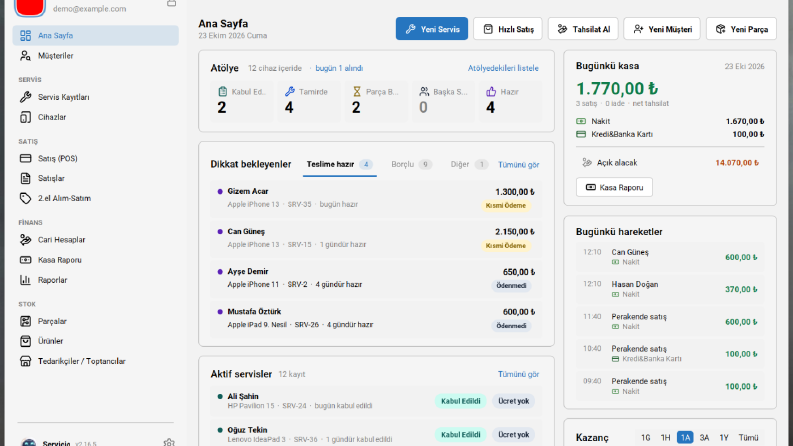Click the Cari Hesaplar icon
Viewport: 793px width, 446px height.
pyautogui.click(x=25, y=240)
